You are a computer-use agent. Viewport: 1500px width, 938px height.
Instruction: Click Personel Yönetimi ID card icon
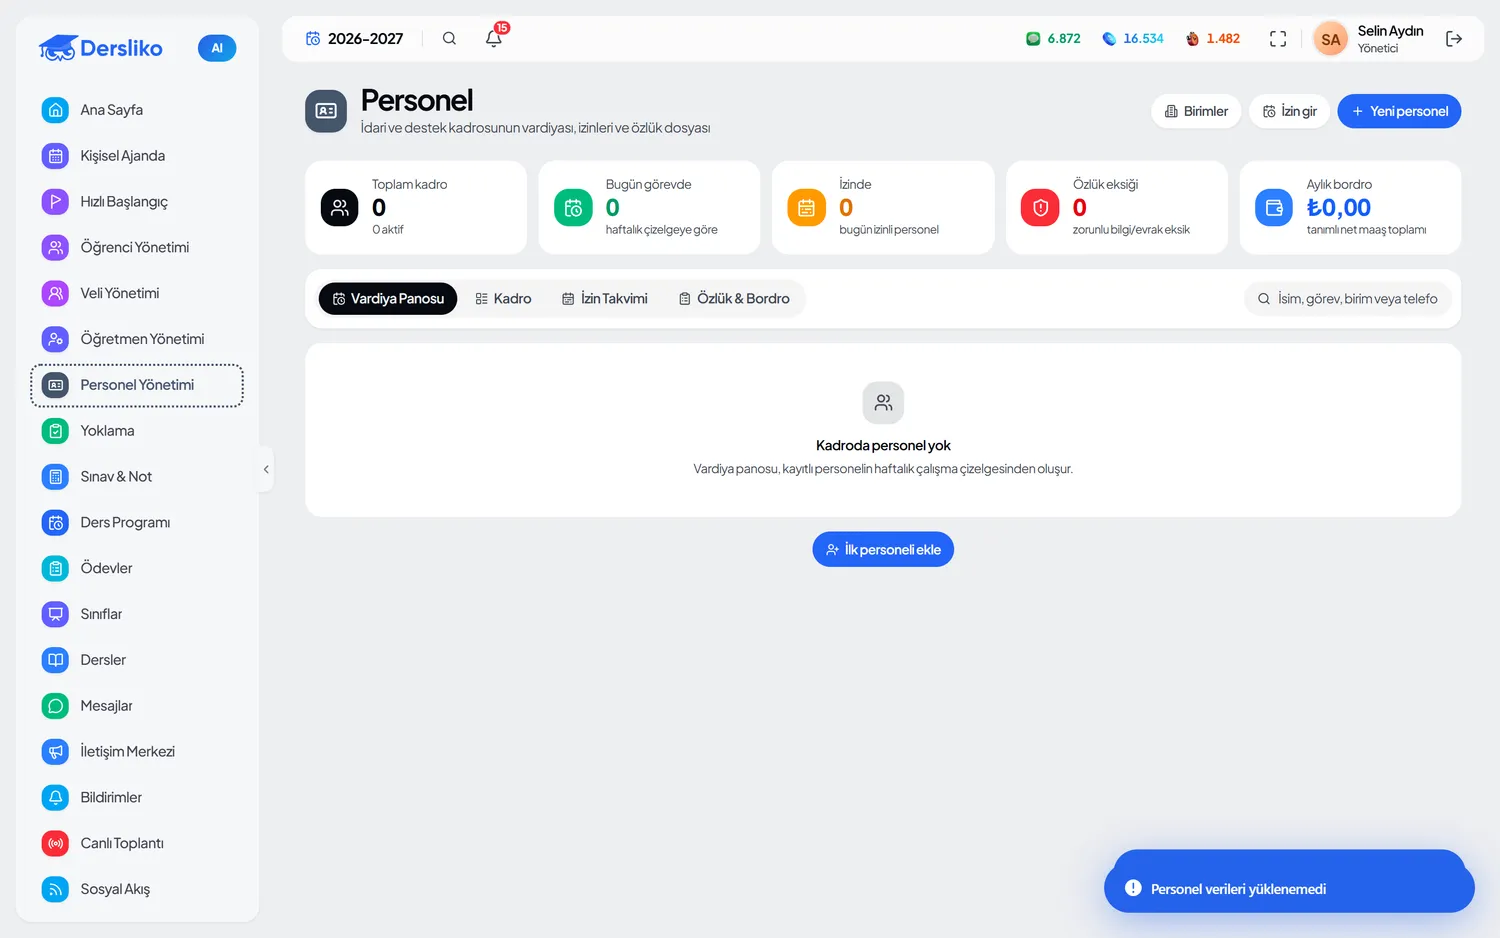(56, 385)
